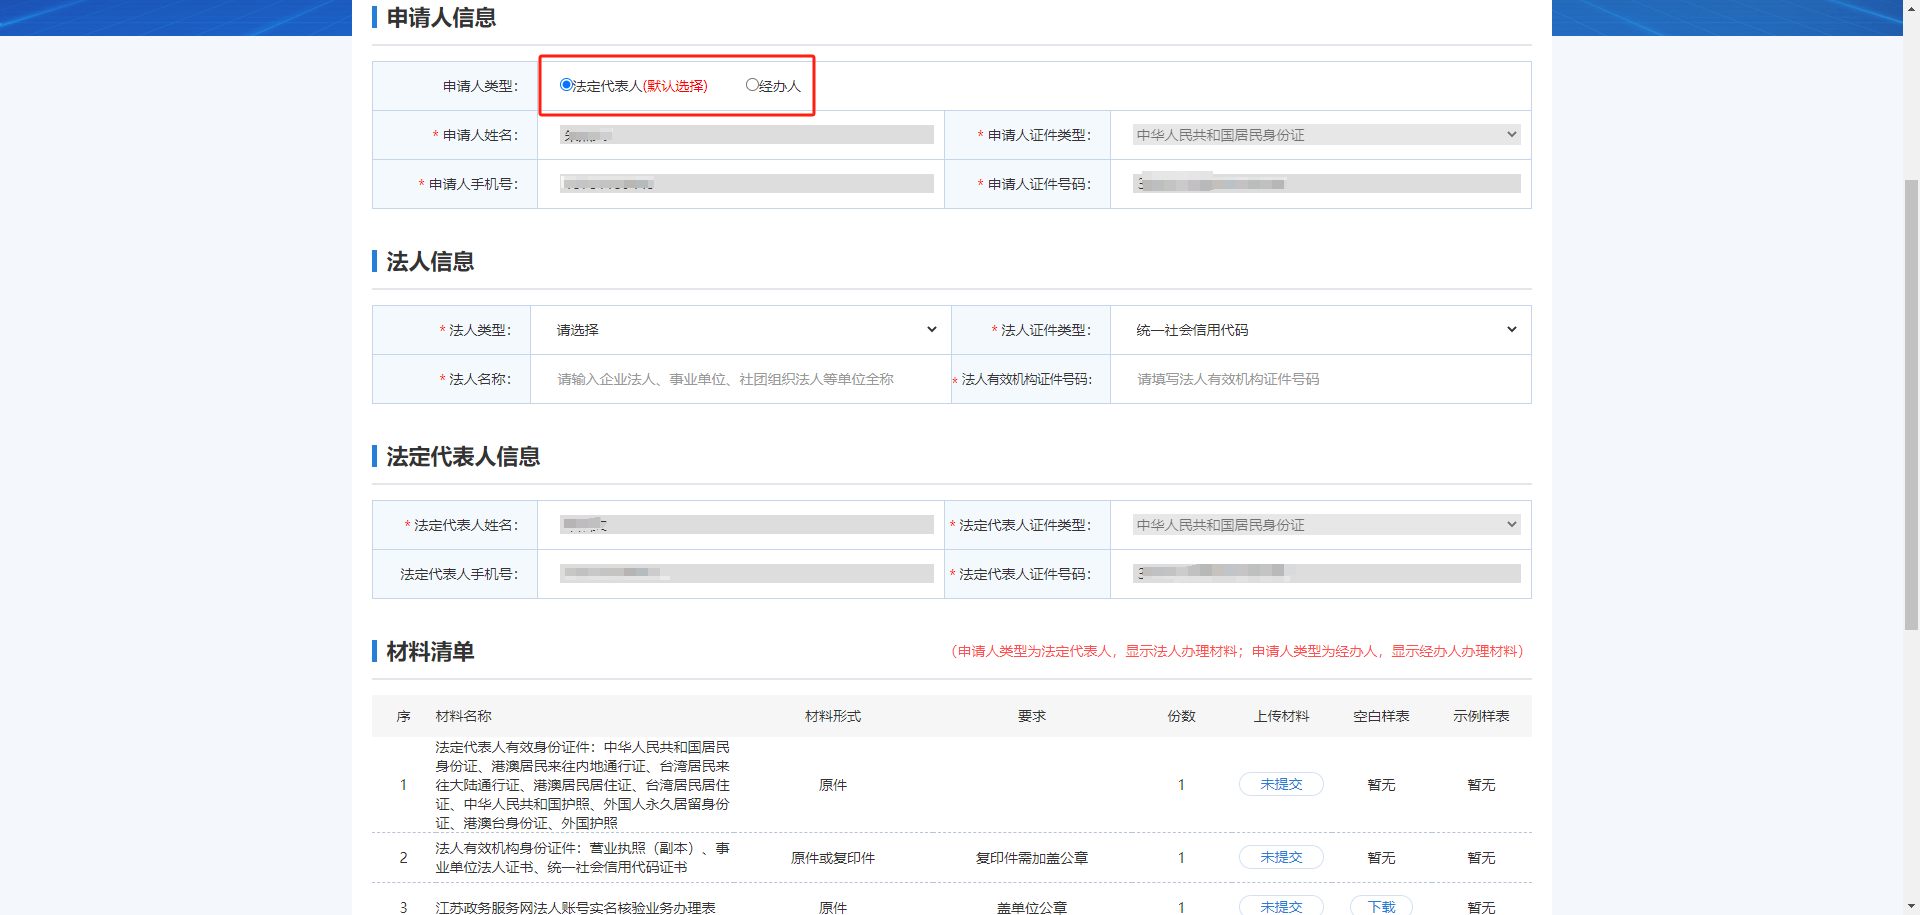Select the 法定代表人 radio button

pyautogui.click(x=567, y=85)
